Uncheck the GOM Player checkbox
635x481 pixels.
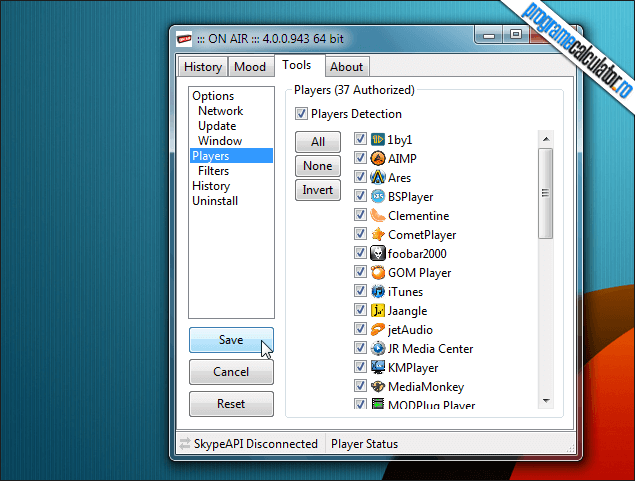pyautogui.click(x=360, y=272)
